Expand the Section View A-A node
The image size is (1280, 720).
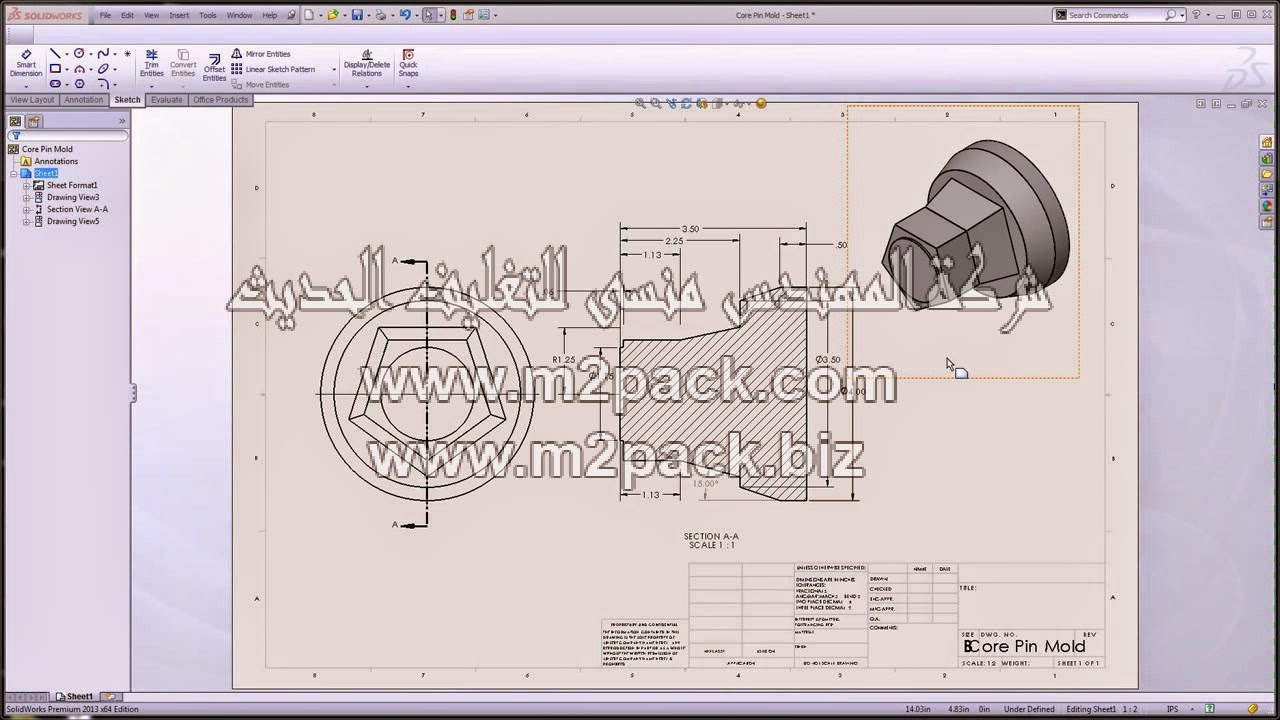point(27,209)
